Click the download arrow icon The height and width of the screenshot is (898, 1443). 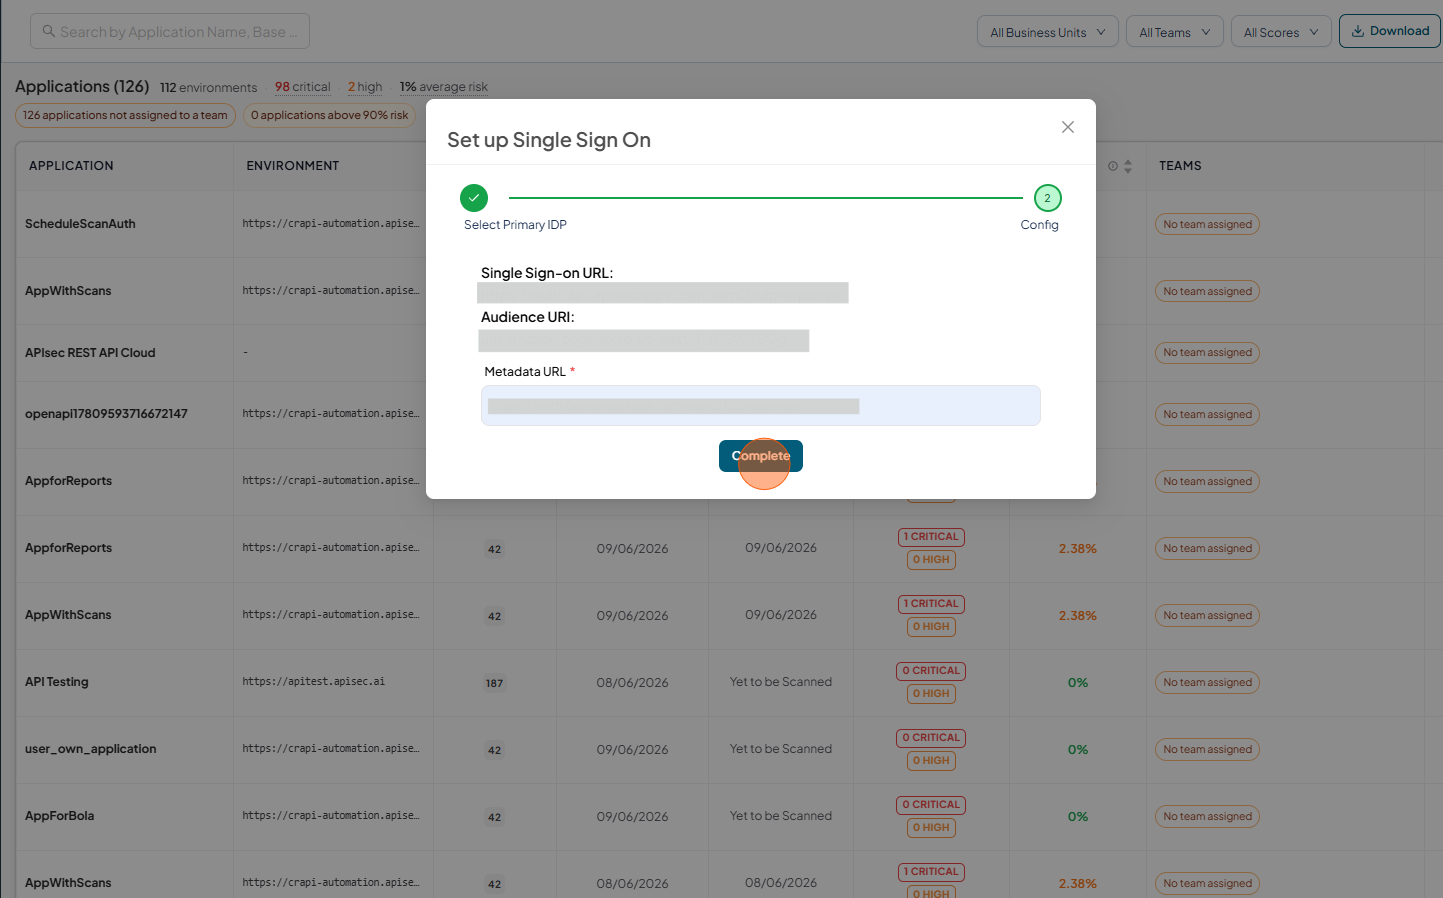[x=1358, y=31]
